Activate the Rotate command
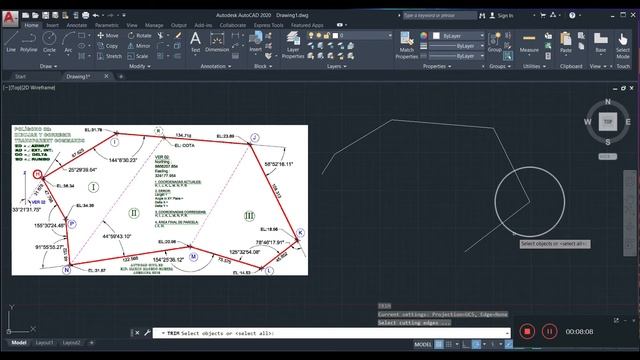640x360 pixels. (140, 36)
